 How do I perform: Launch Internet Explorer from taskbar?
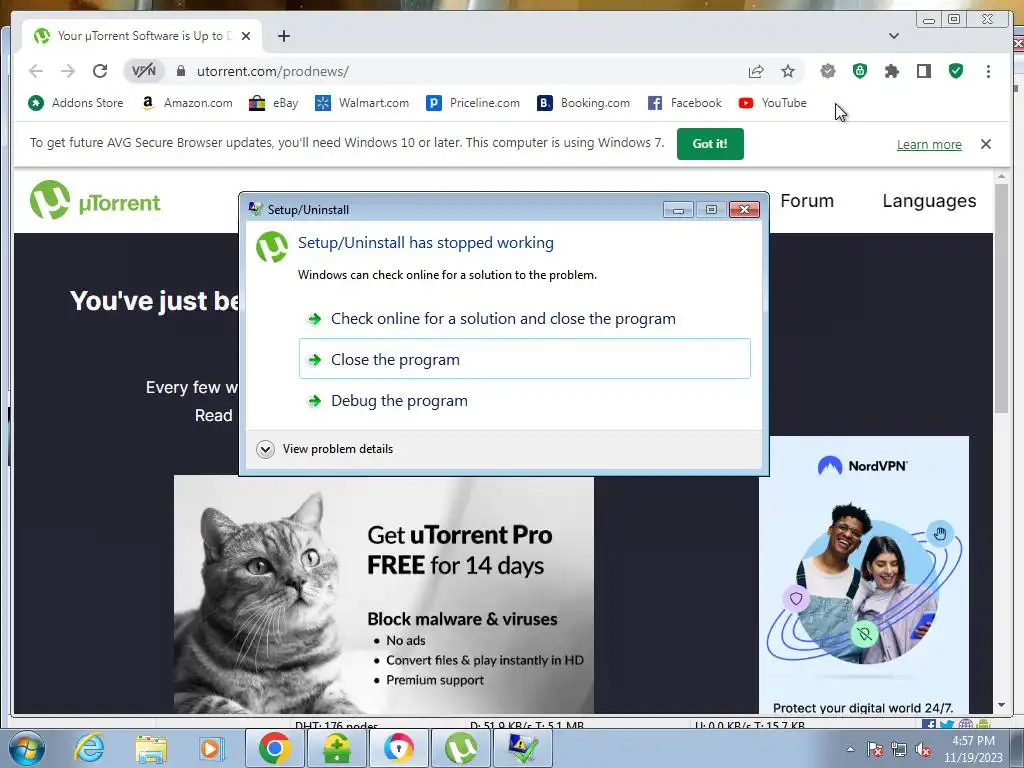pos(89,748)
